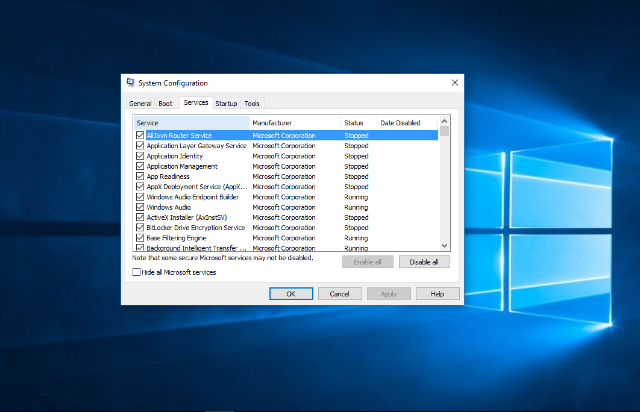Click Stopped status of BitLocker Drive Encryption
The width and height of the screenshot is (640, 412).
click(356, 227)
